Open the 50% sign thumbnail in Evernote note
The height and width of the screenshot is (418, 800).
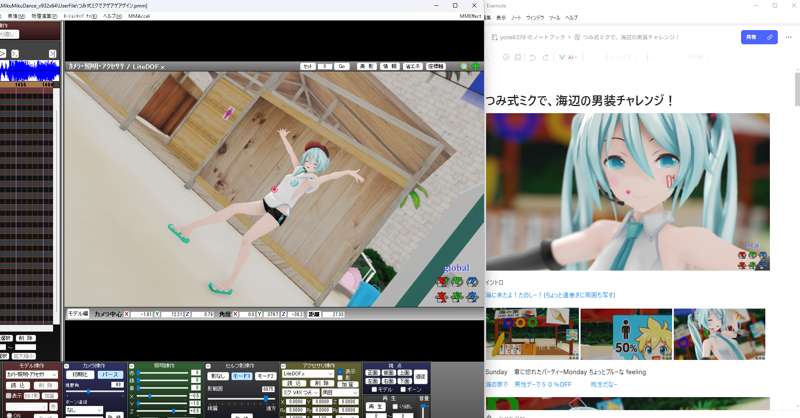point(626,334)
